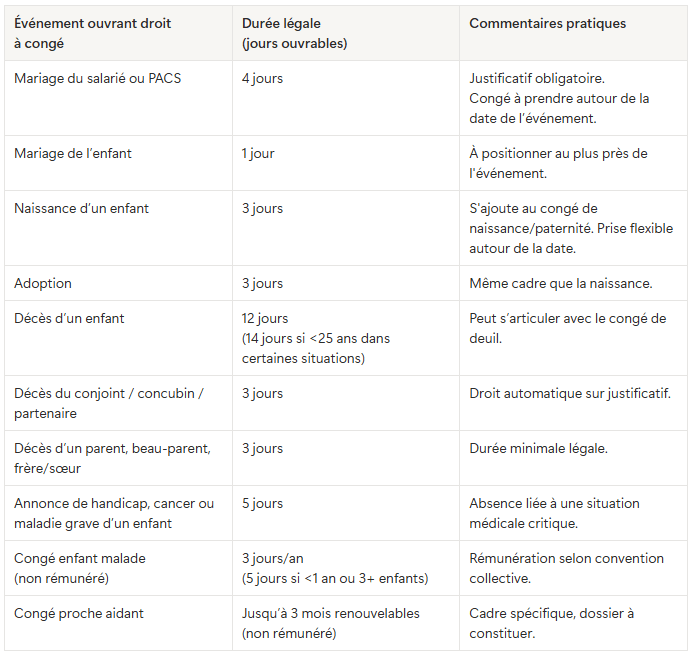
Task: Click 'Droit automatique sur justificatif.' comment
Action: pos(570,394)
